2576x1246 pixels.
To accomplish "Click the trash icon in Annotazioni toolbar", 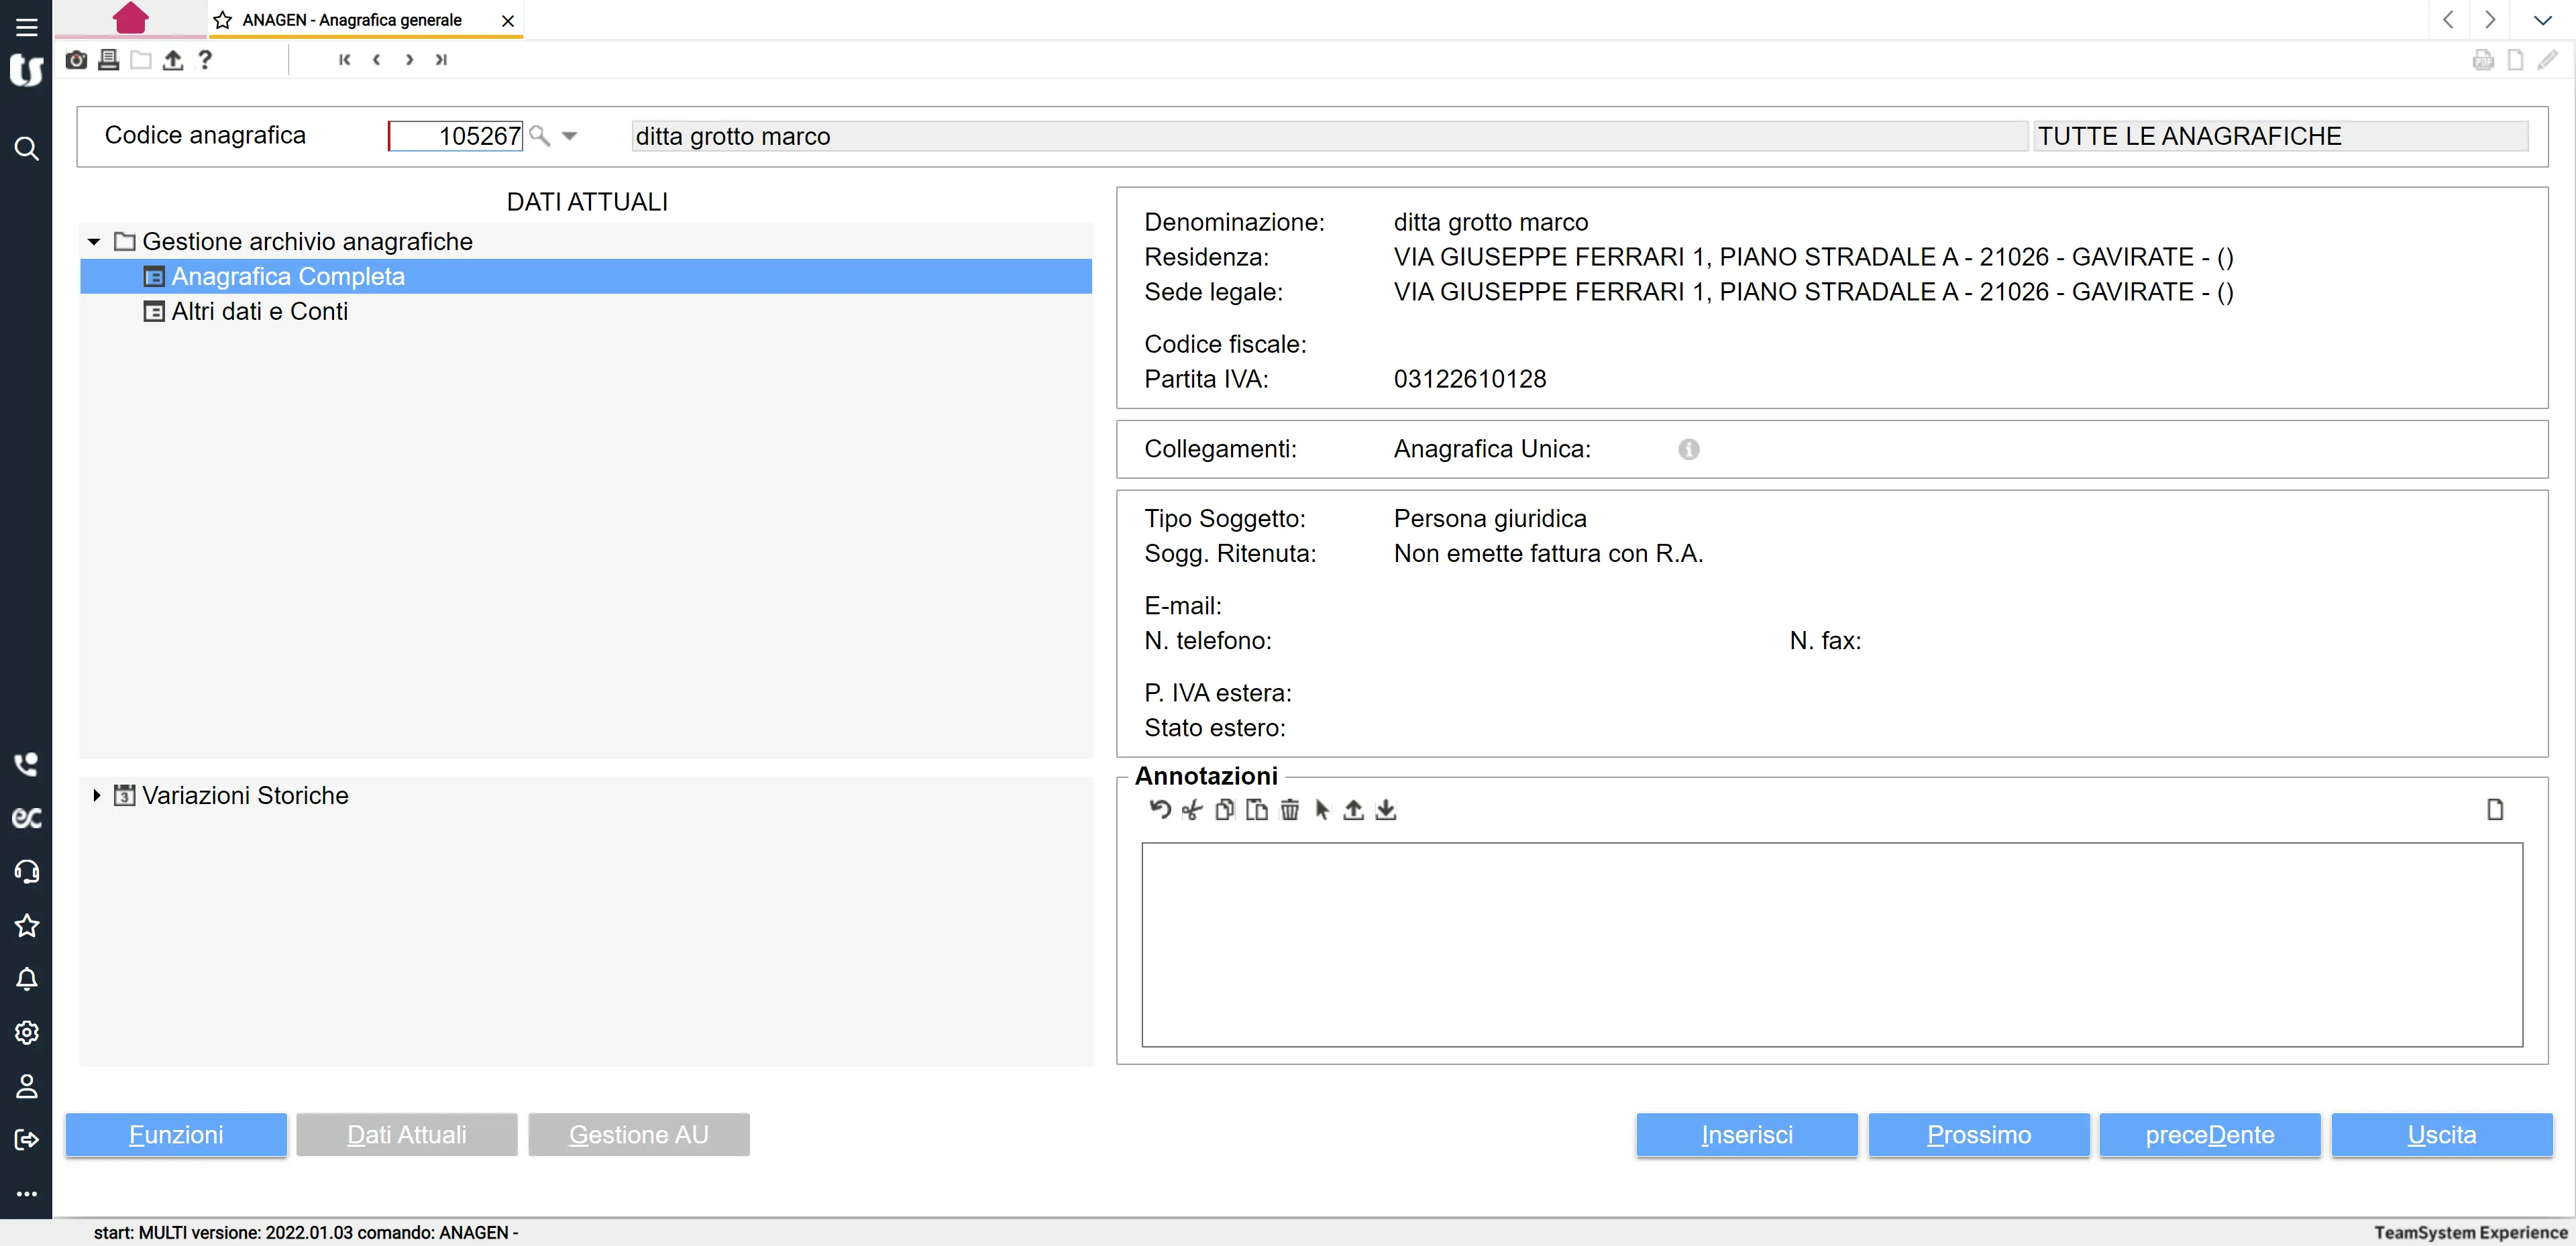I will [1289, 810].
